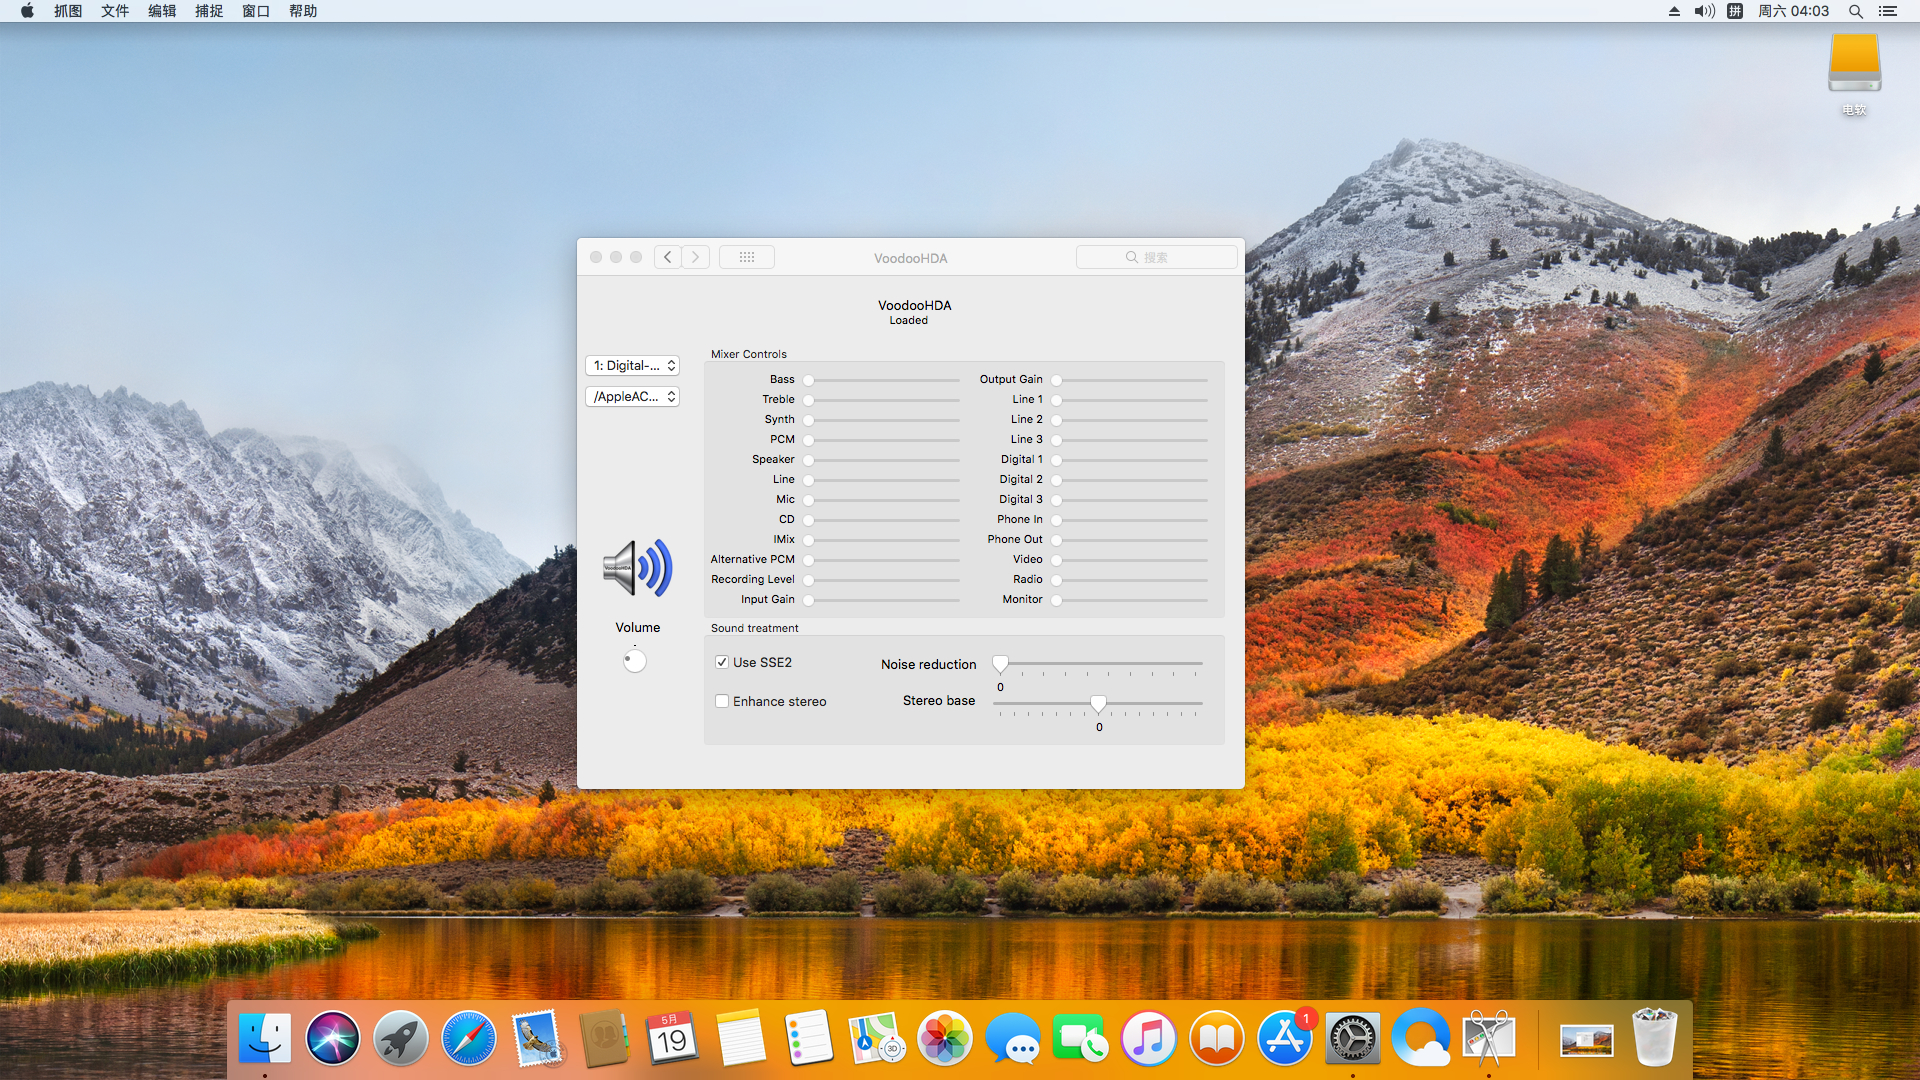
Task: Open the desktop picture file in Dock
Action: coord(1586,1040)
